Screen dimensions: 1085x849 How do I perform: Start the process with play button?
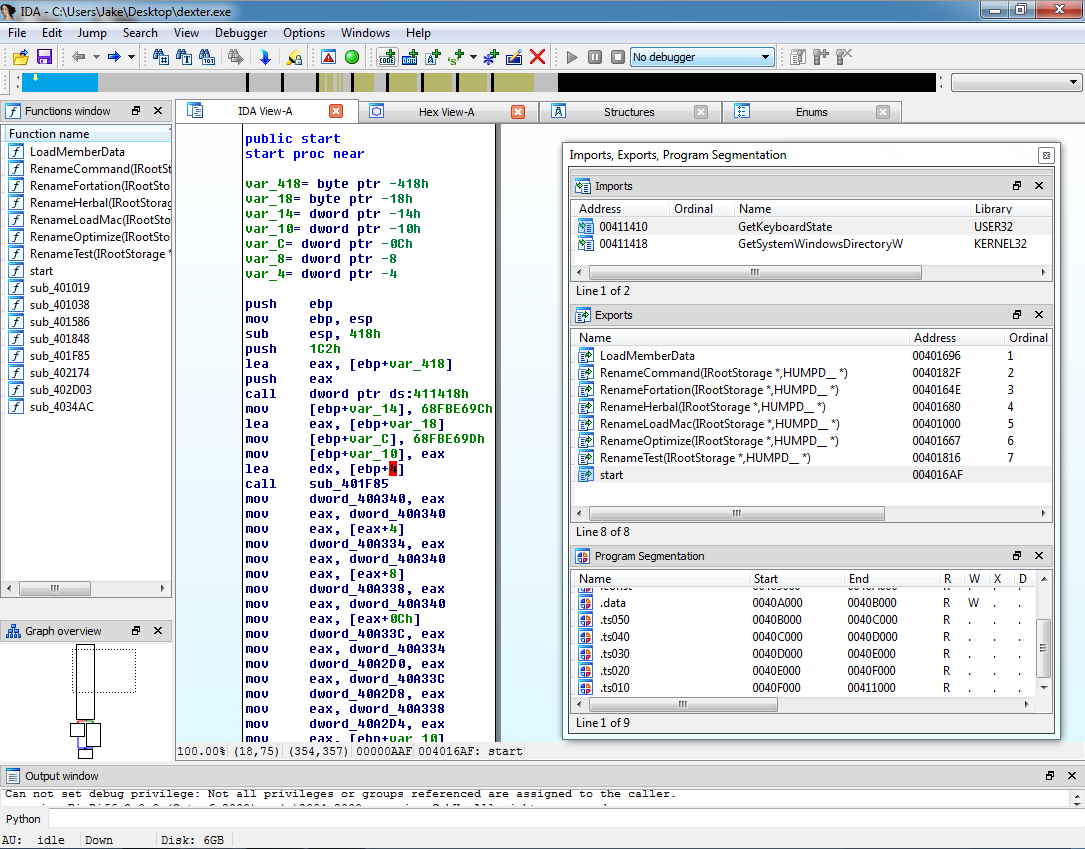pyautogui.click(x=572, y=57)
